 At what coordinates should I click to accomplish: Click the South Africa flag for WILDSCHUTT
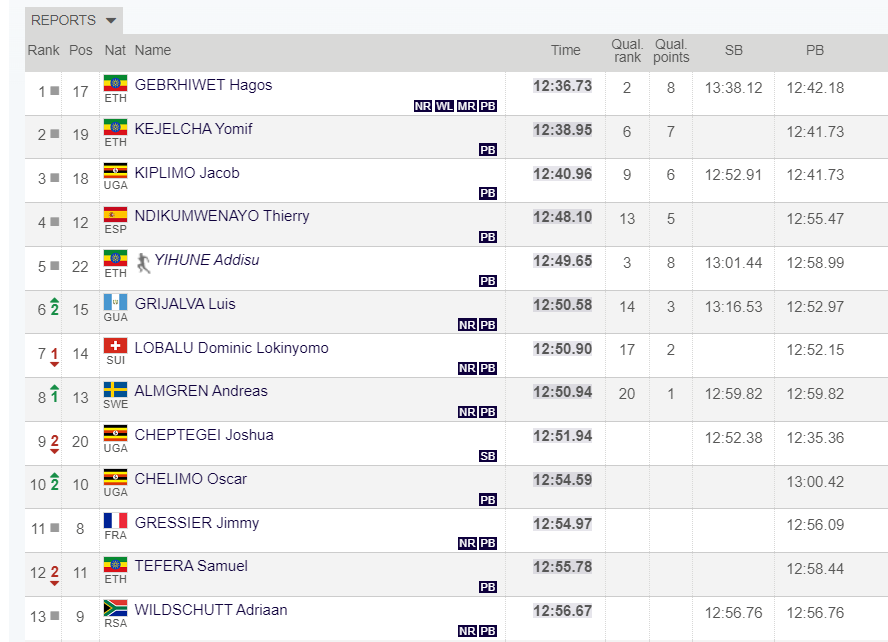[x=116, y=608]
